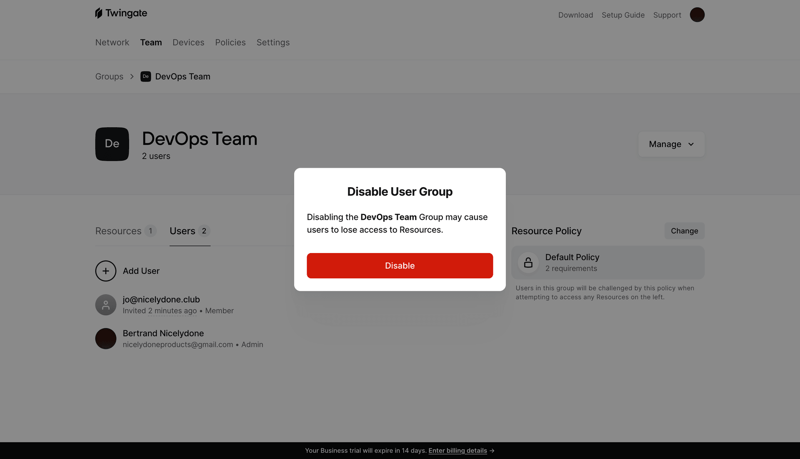The image size is (800, 459).
Task: Click Bertrand Nicelydone's avatar
Action: click(106, 339)
